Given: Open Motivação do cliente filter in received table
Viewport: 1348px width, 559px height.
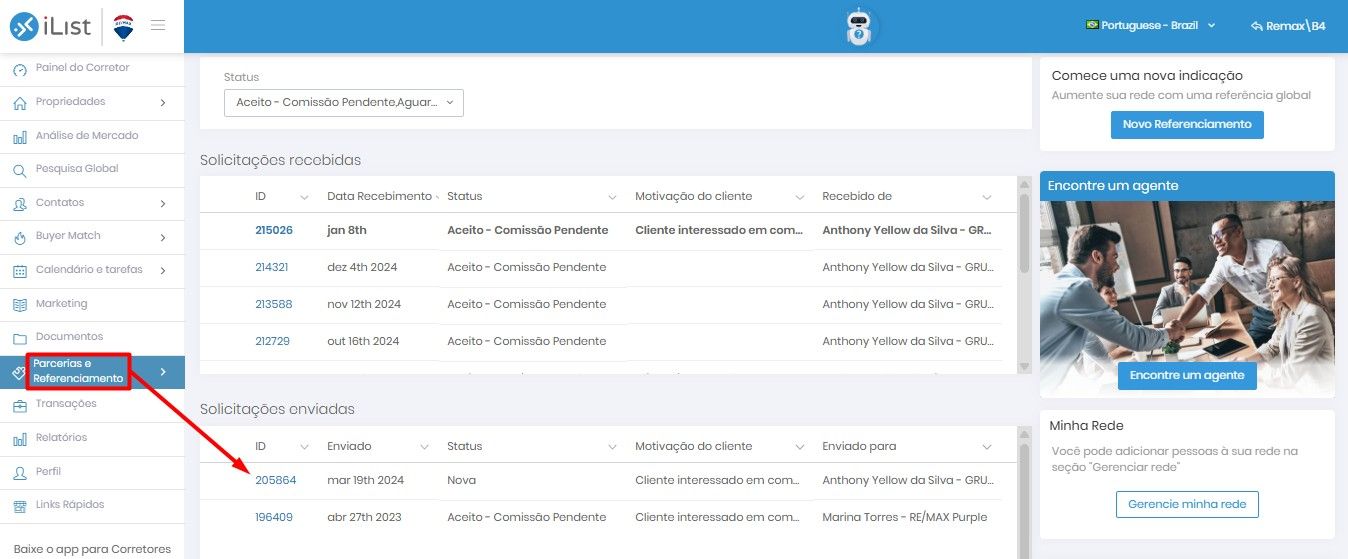Looking at the screenshot, I should (x=799, y=197).
